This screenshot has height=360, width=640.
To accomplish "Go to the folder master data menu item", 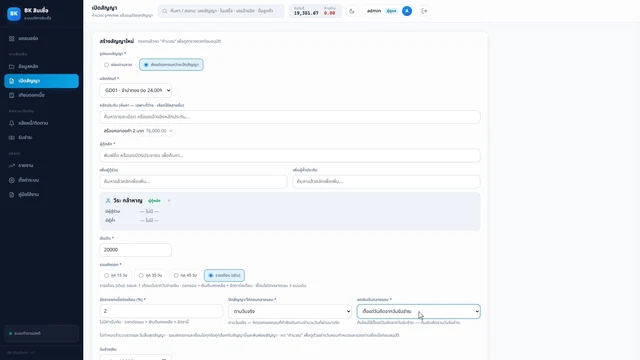I will [x=41, y=66].
